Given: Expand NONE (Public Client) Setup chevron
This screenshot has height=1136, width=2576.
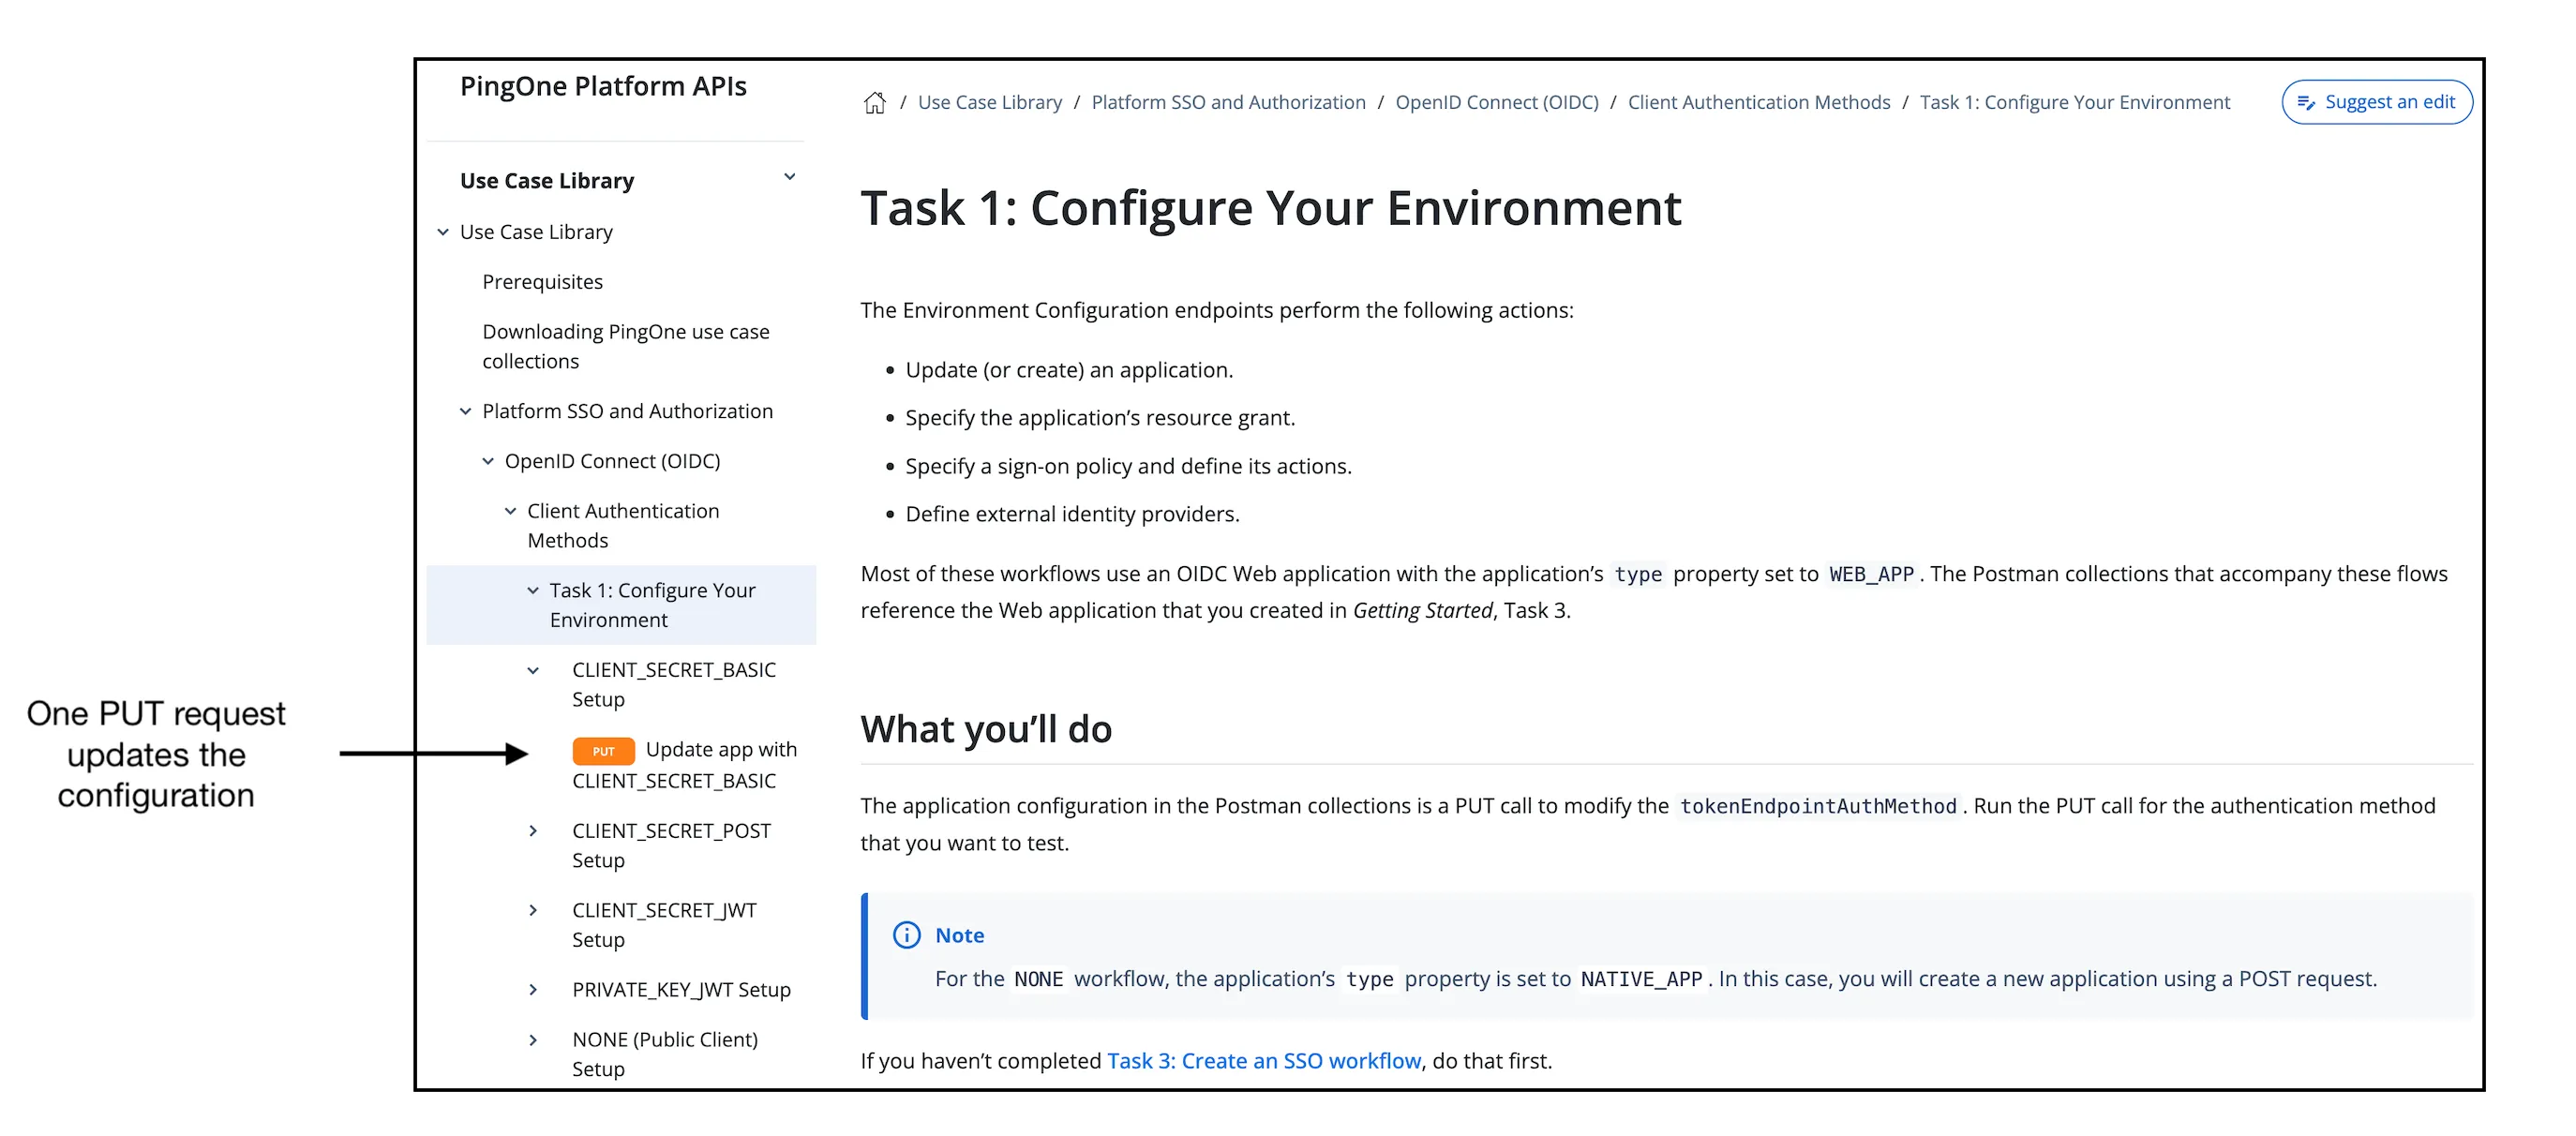Looking at the screenshot, I should [x=533, y=1040].
